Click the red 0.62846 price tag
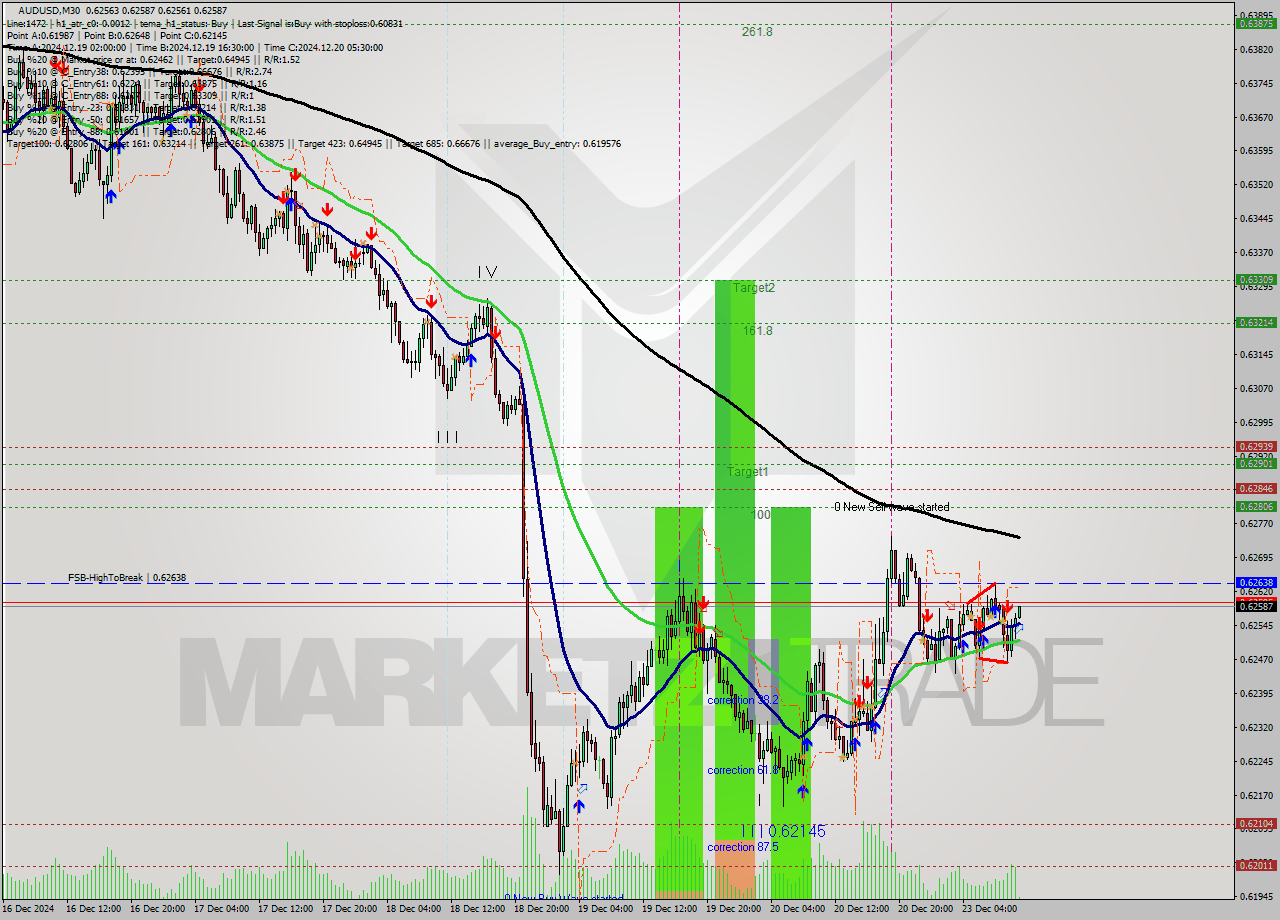The image size is (1280, 920). (1256, 488)
